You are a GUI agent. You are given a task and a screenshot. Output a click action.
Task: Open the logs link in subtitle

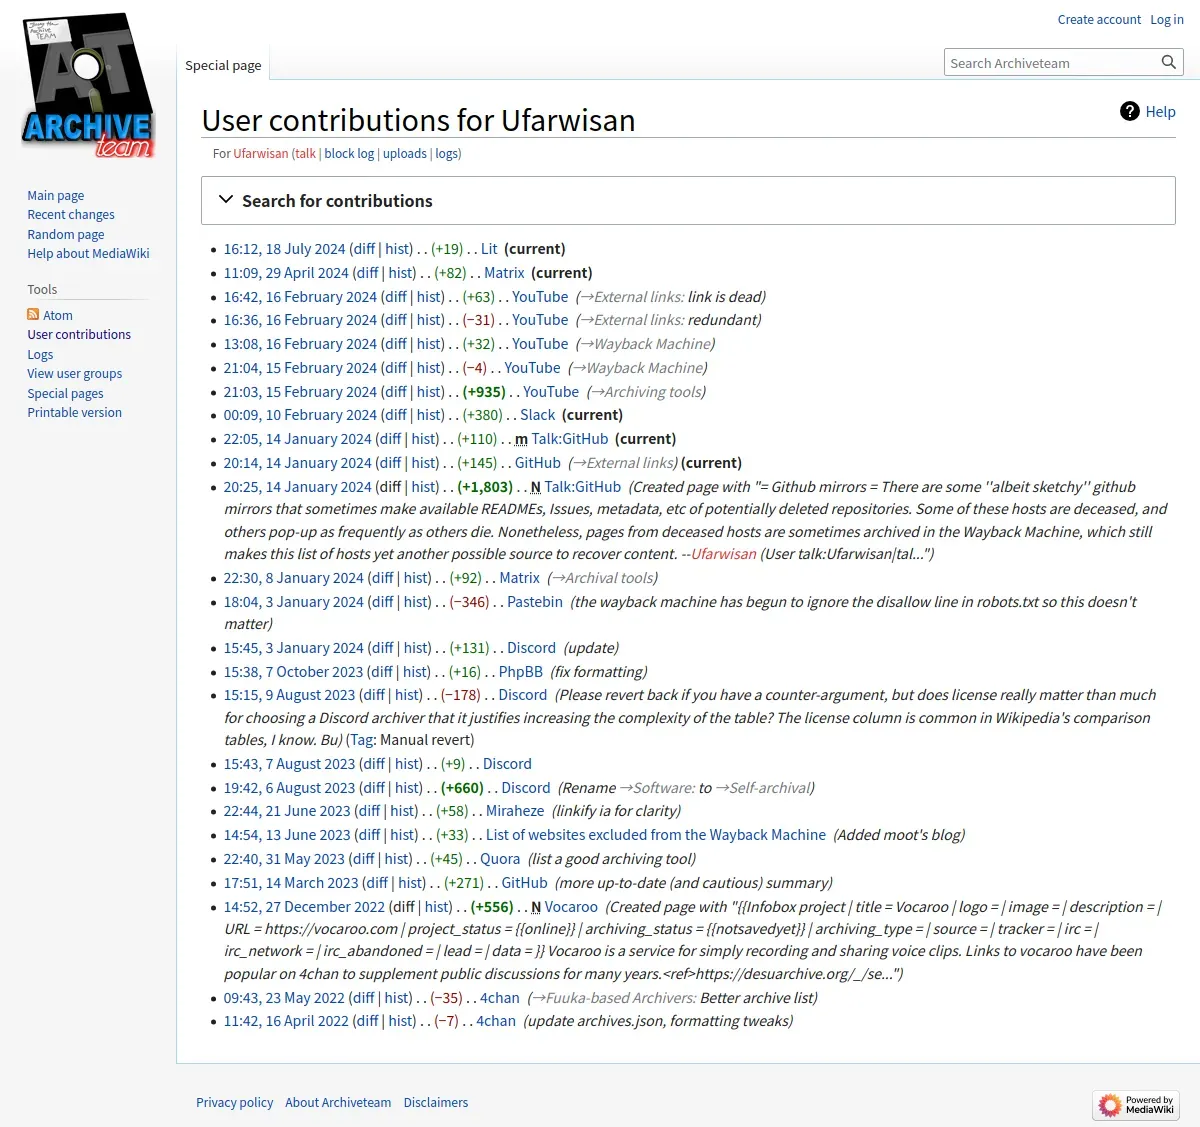point(447,153)
